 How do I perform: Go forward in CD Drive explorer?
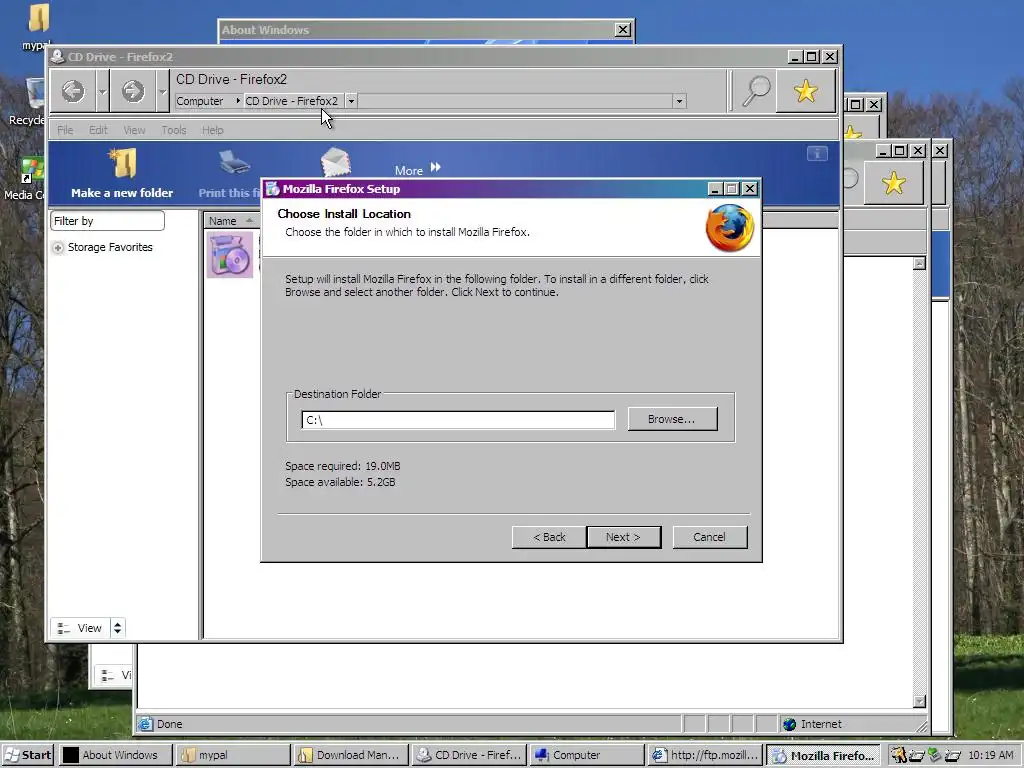pos(133,91)
